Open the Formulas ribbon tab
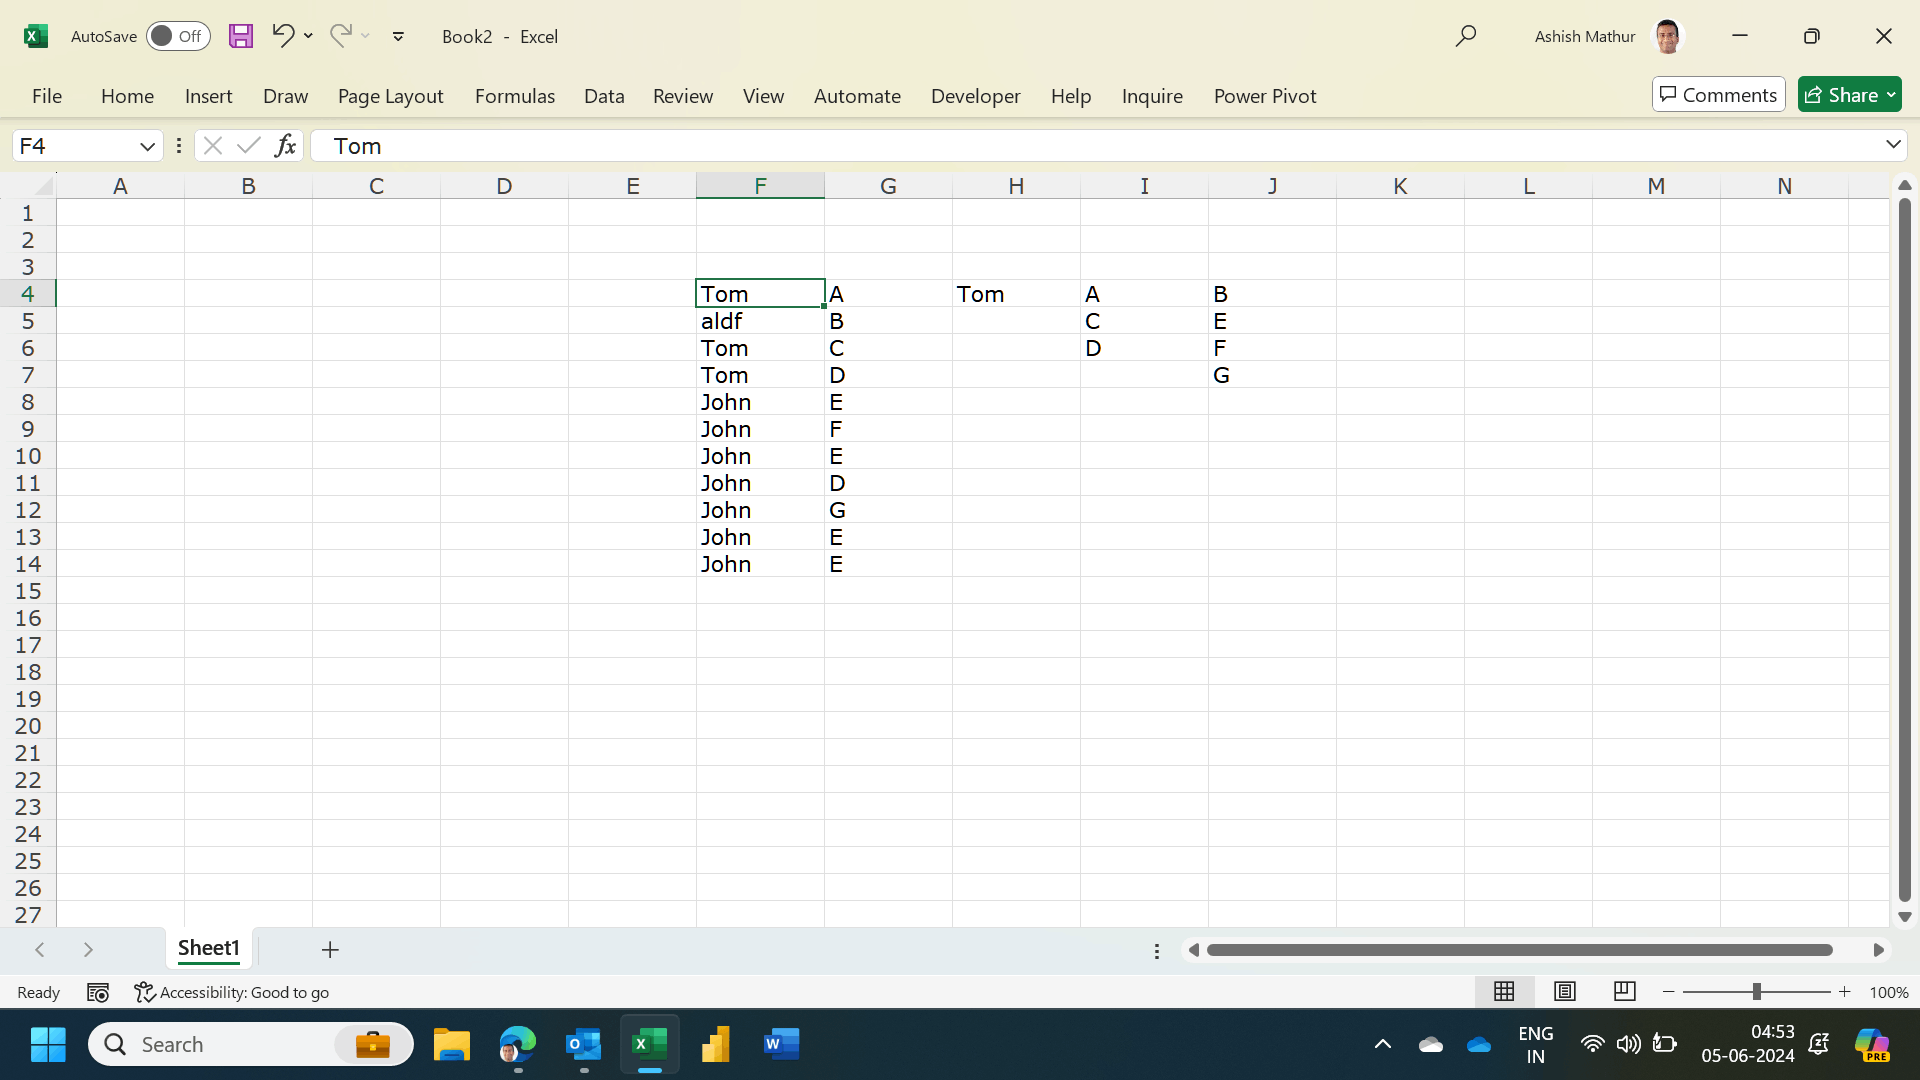 (x=514, y=96)
